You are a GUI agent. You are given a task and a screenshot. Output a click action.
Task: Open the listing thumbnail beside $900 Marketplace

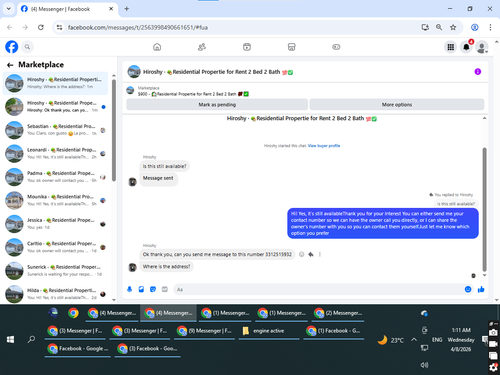point(130,90)
